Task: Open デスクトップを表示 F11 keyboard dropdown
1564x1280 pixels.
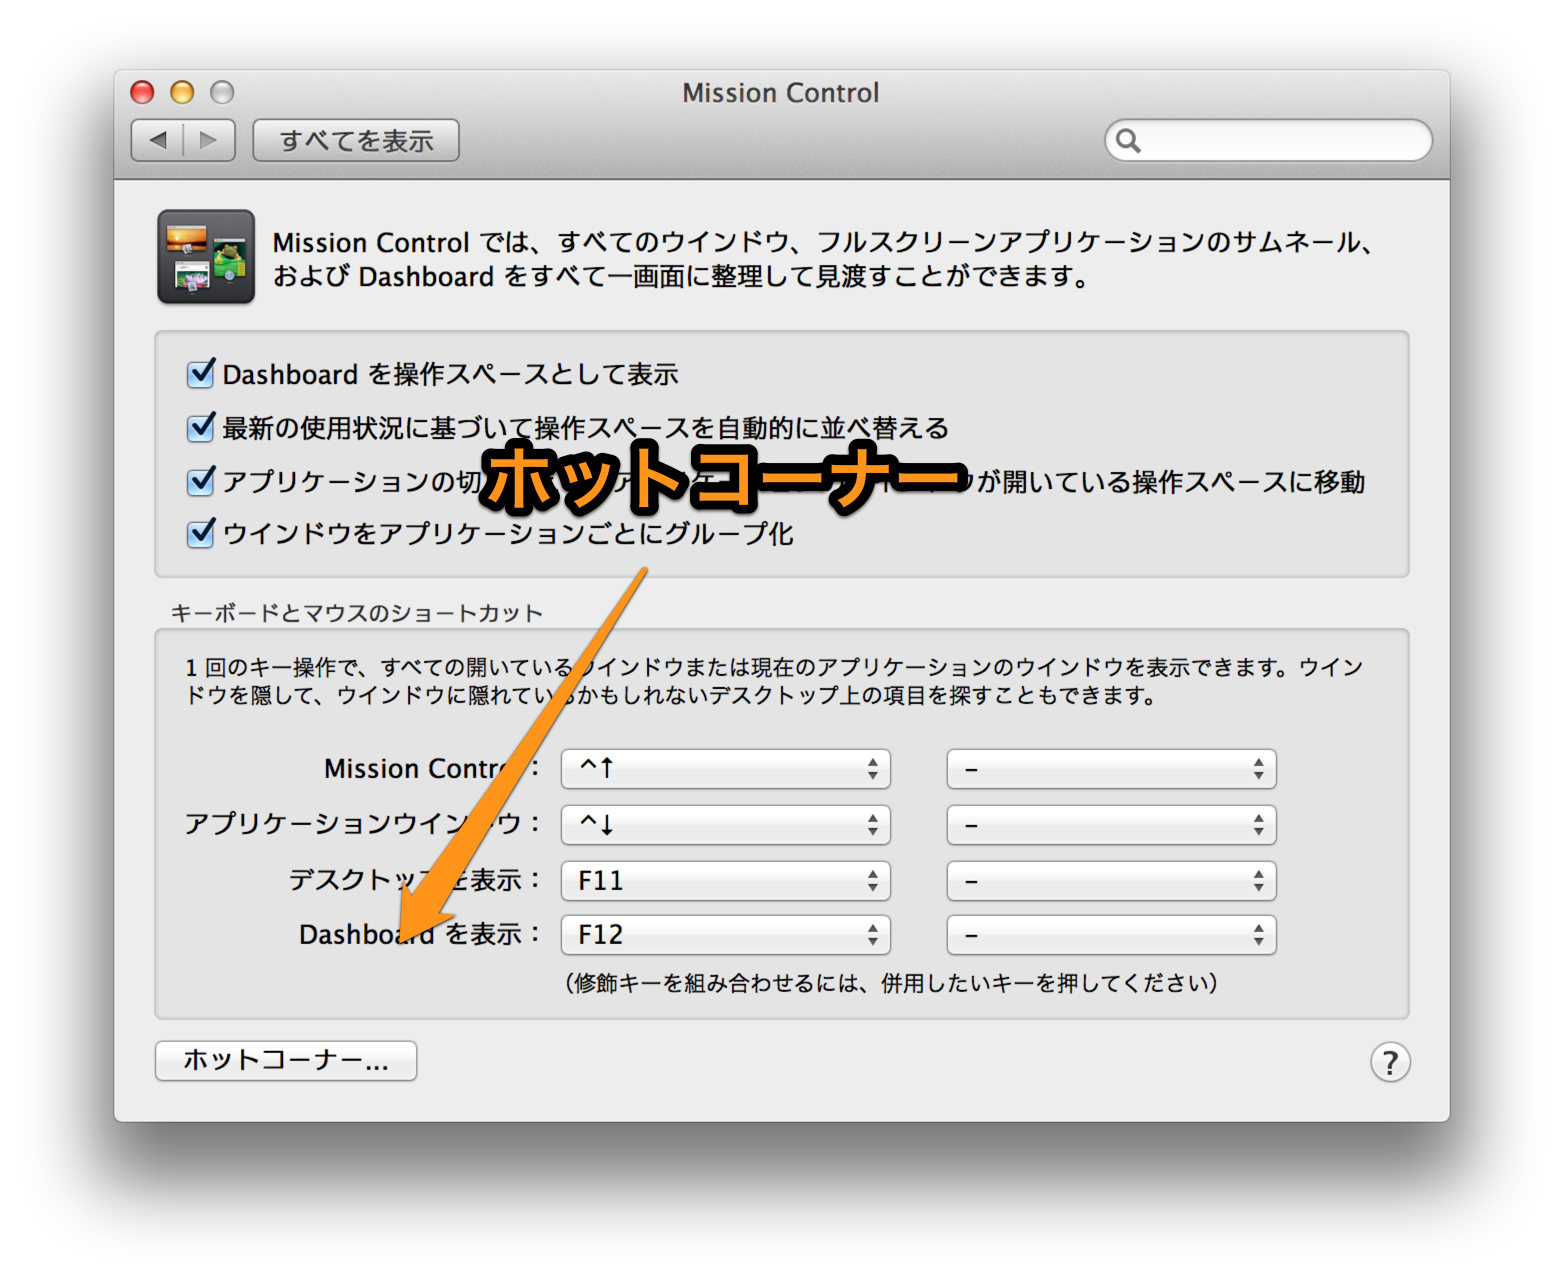Action: pos(725,881)
